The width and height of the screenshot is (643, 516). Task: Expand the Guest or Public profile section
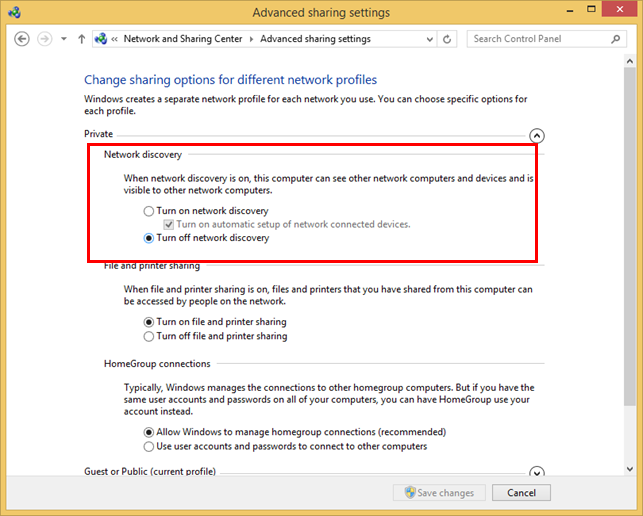[537, 472]
